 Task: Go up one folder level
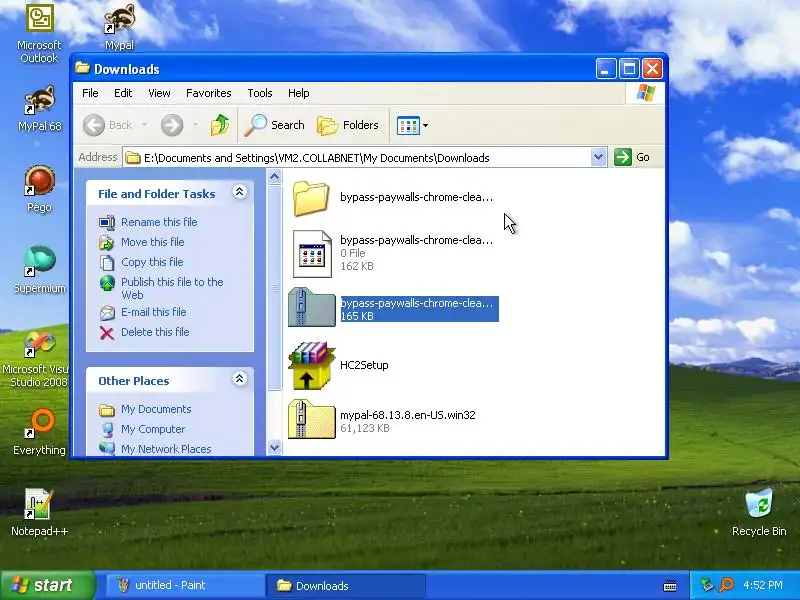220,125
